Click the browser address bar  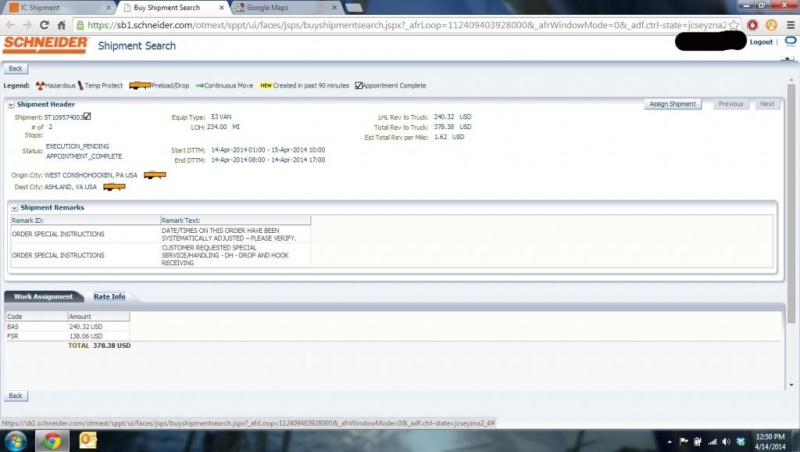point(400,24)
